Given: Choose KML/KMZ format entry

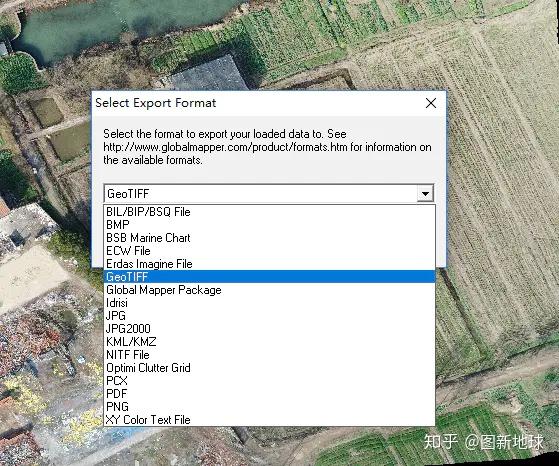Looking at the screenshot, I should (x=270, y=342).
